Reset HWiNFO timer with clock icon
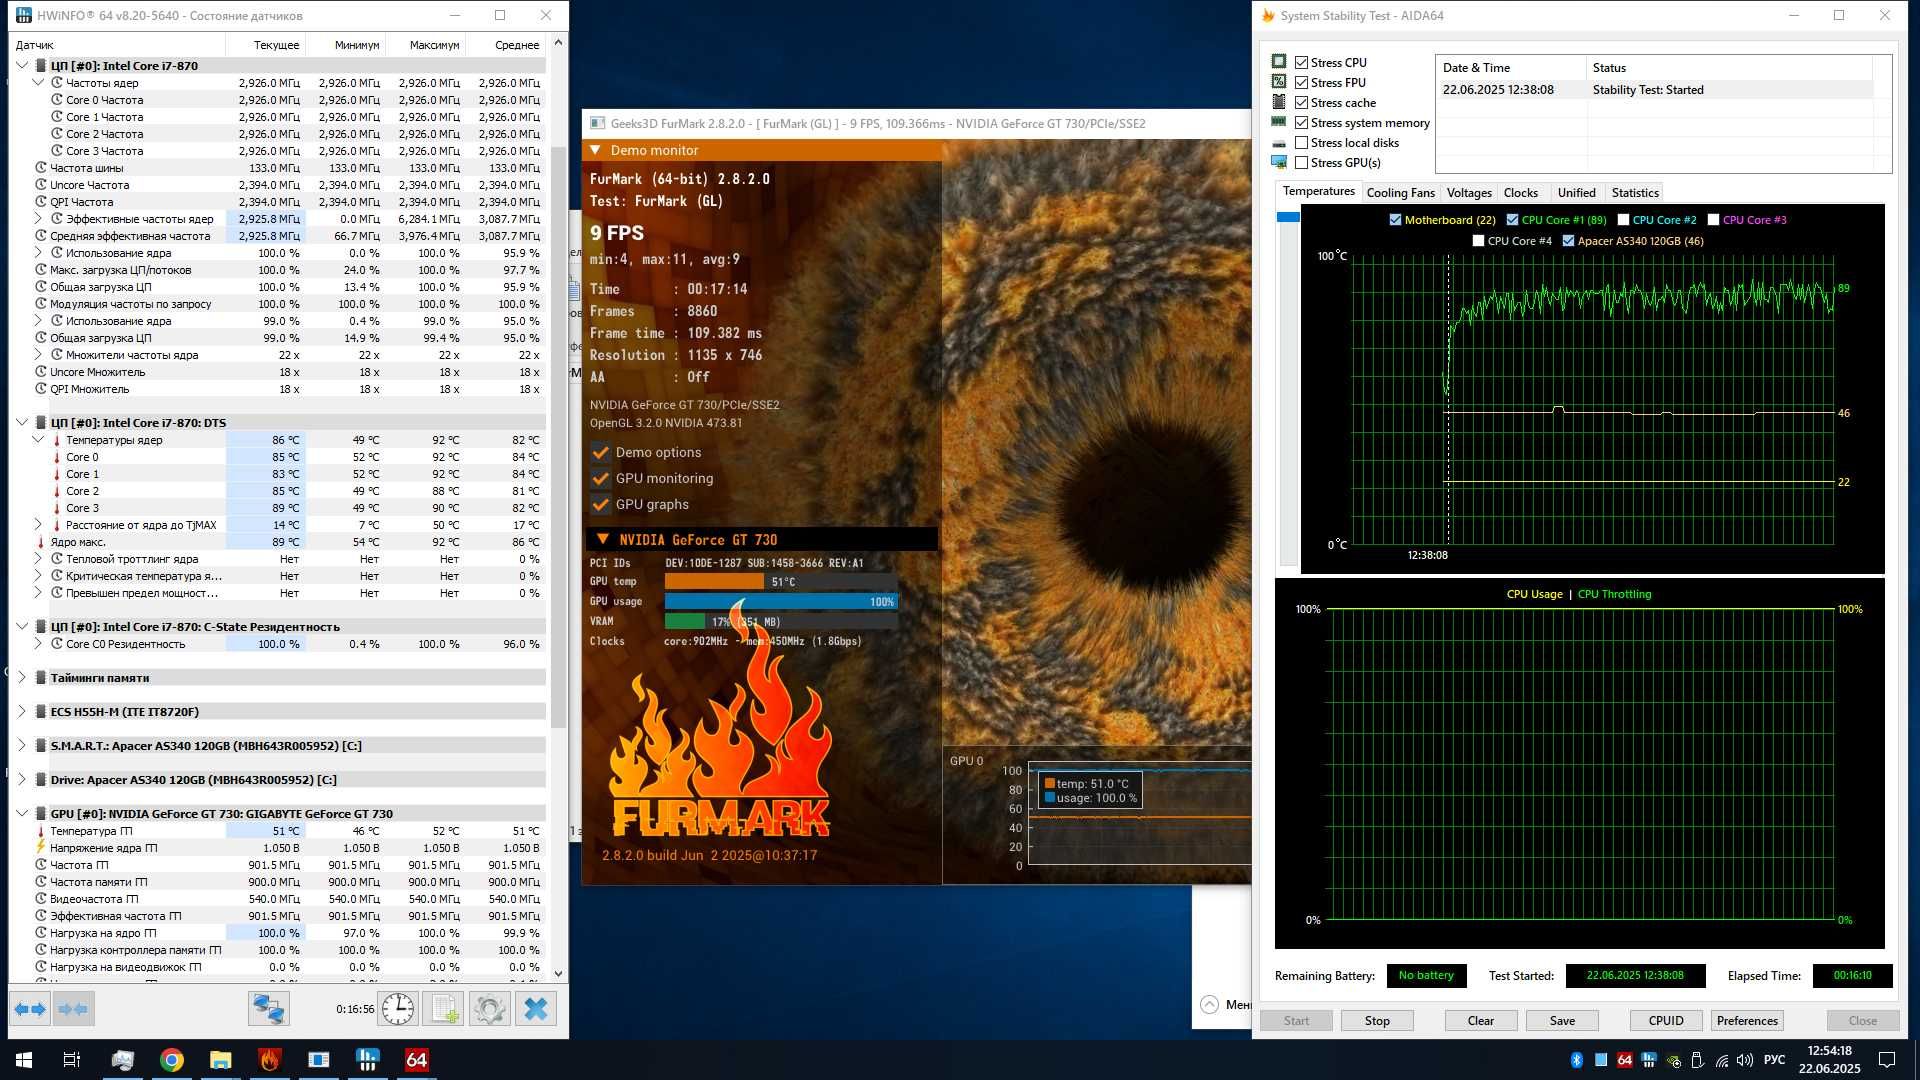1920x1080 pixels. (398, 1009)
